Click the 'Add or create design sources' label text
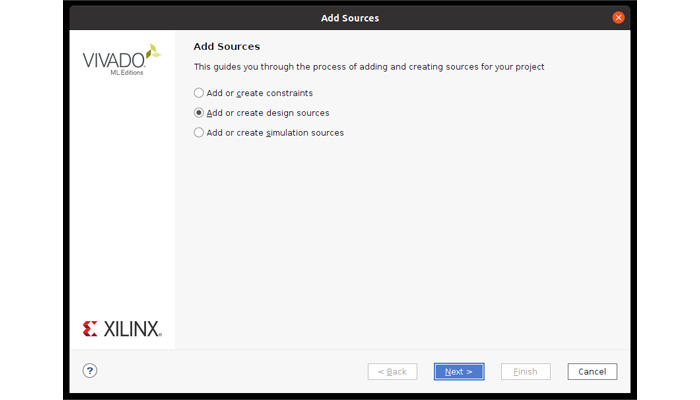The height and width of the screenshot is (400, 700). pos(268,113)
